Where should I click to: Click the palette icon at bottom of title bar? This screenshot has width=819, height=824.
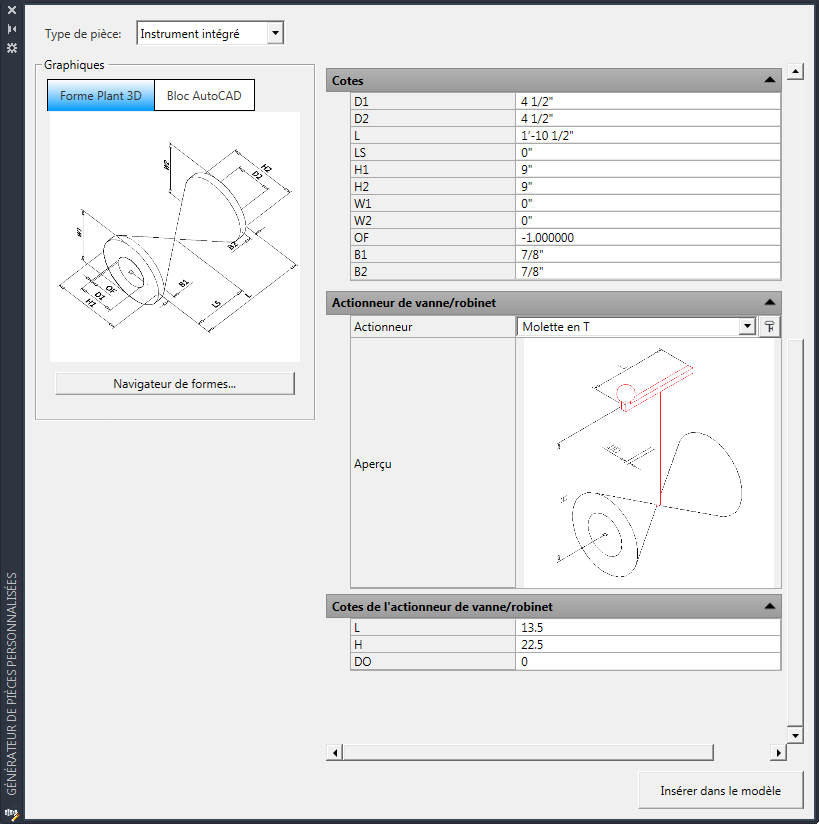[12, 814]
